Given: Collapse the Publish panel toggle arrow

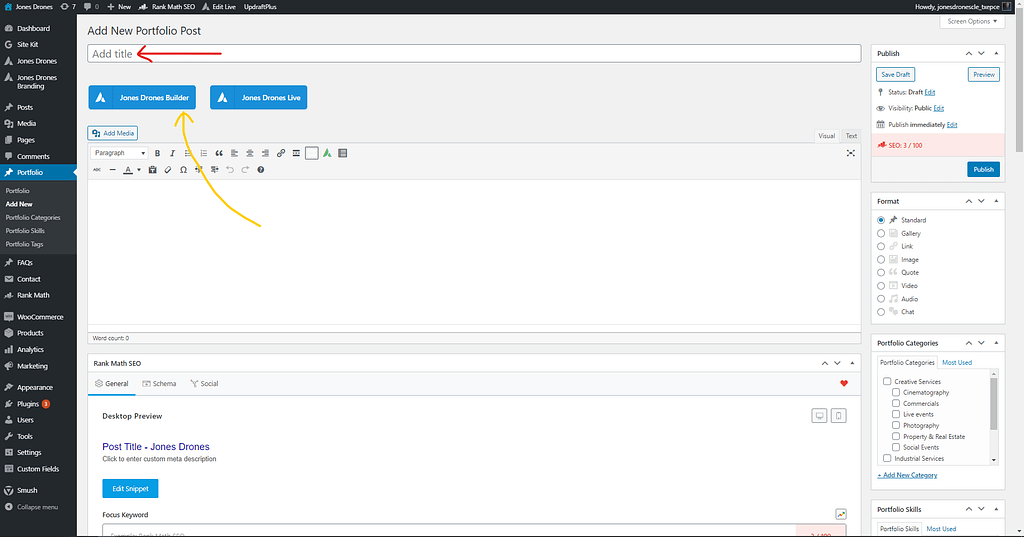Looking at the screenshot, I should pyautogui.click(x=996, y=54).
